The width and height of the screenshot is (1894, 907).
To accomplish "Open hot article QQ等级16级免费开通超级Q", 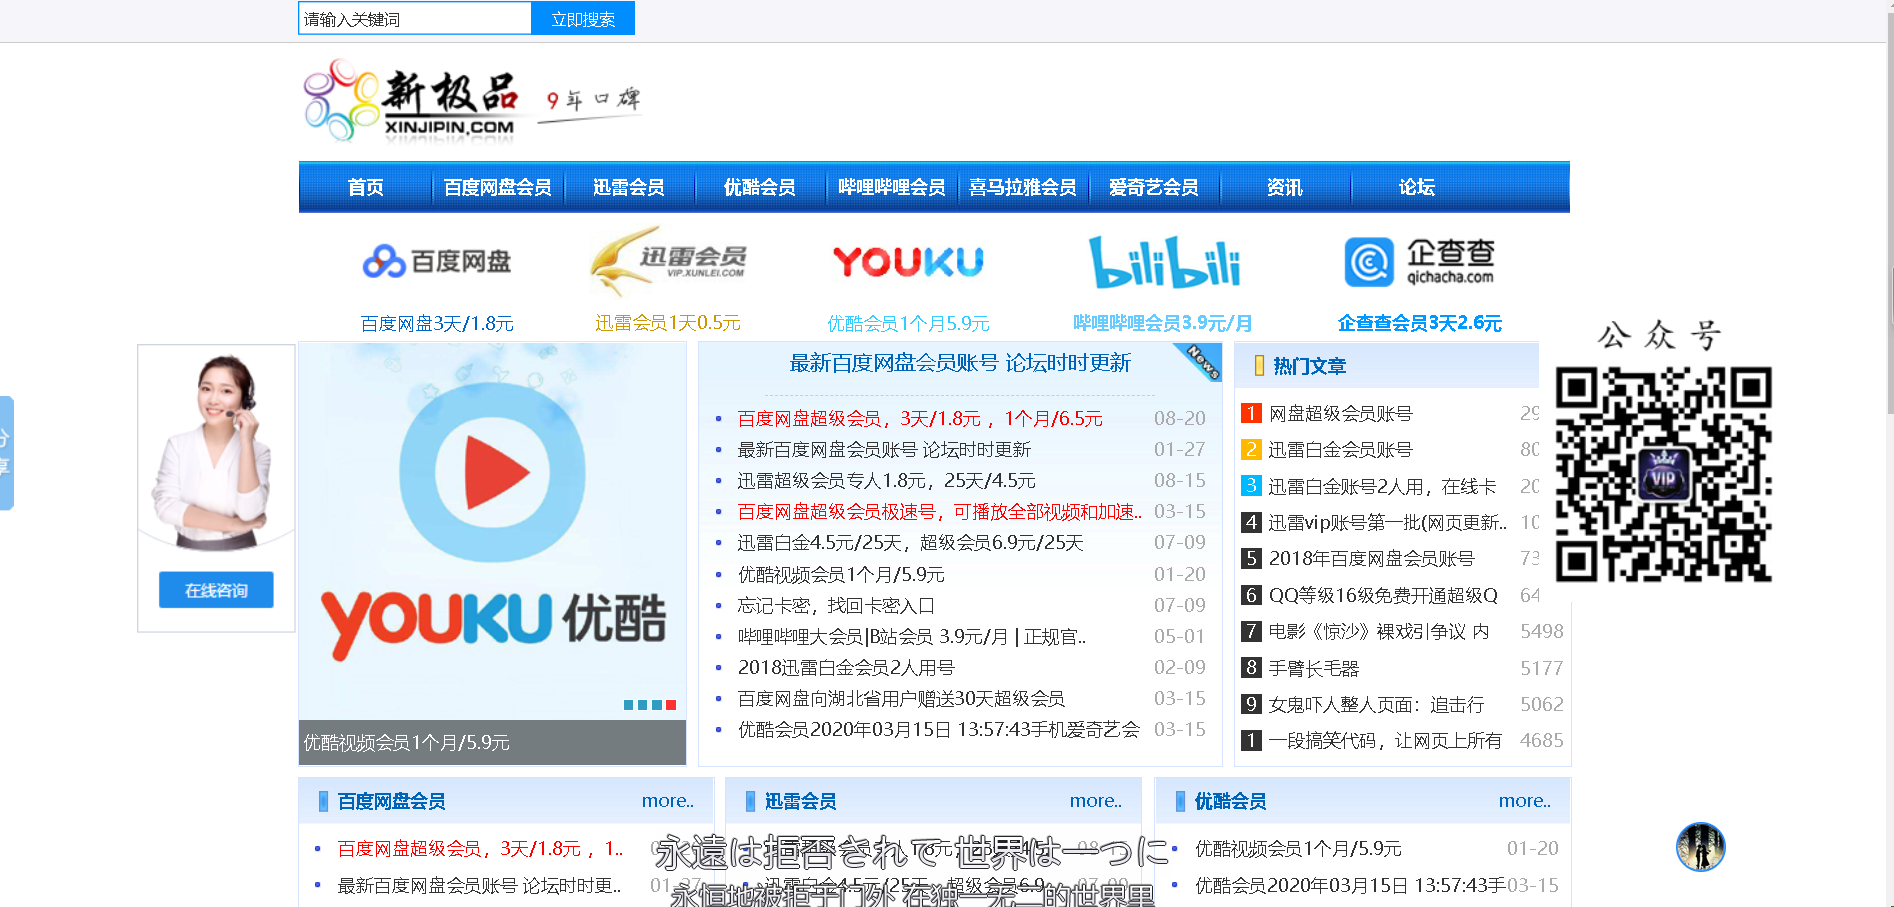I will click(x=1383, y=595).
